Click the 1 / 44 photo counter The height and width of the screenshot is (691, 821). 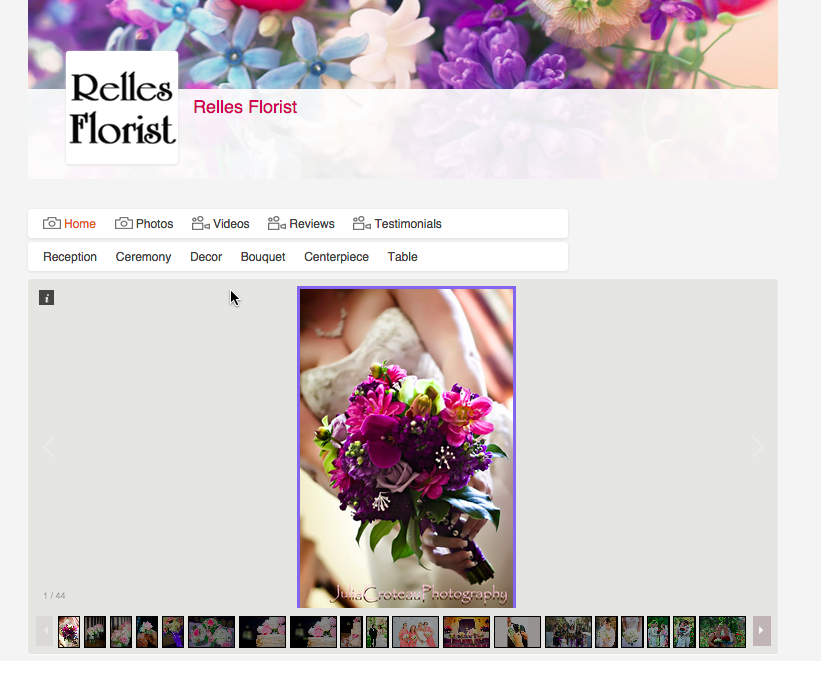(54, 596)
